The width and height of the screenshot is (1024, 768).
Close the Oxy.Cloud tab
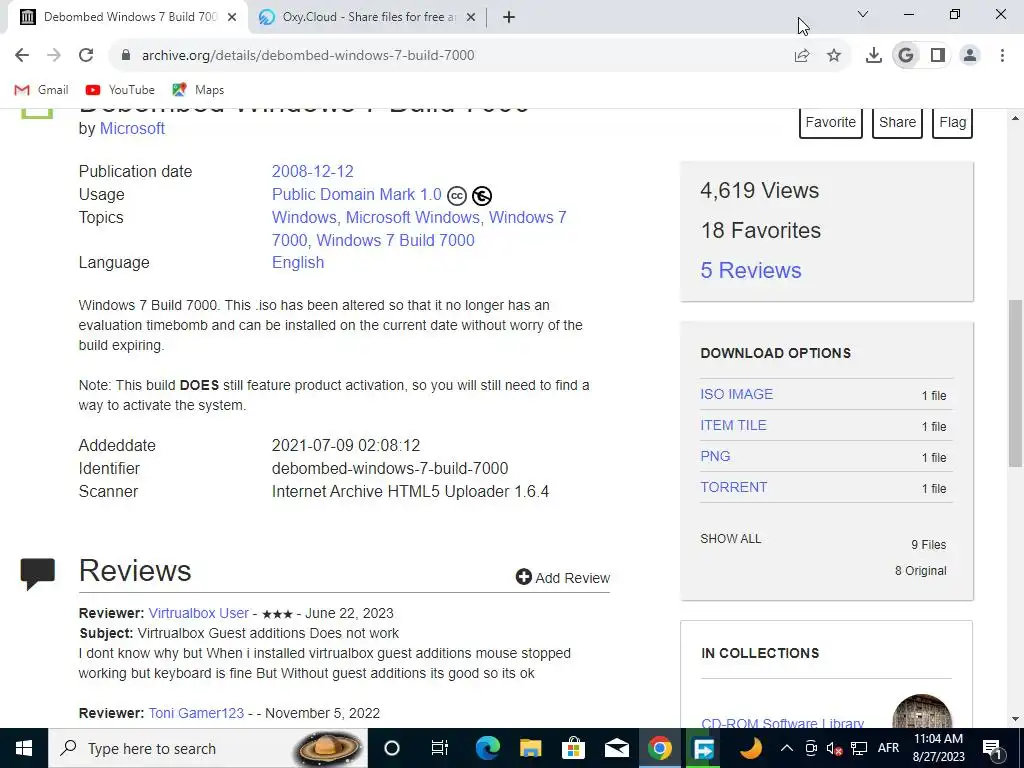click(471, 17)
